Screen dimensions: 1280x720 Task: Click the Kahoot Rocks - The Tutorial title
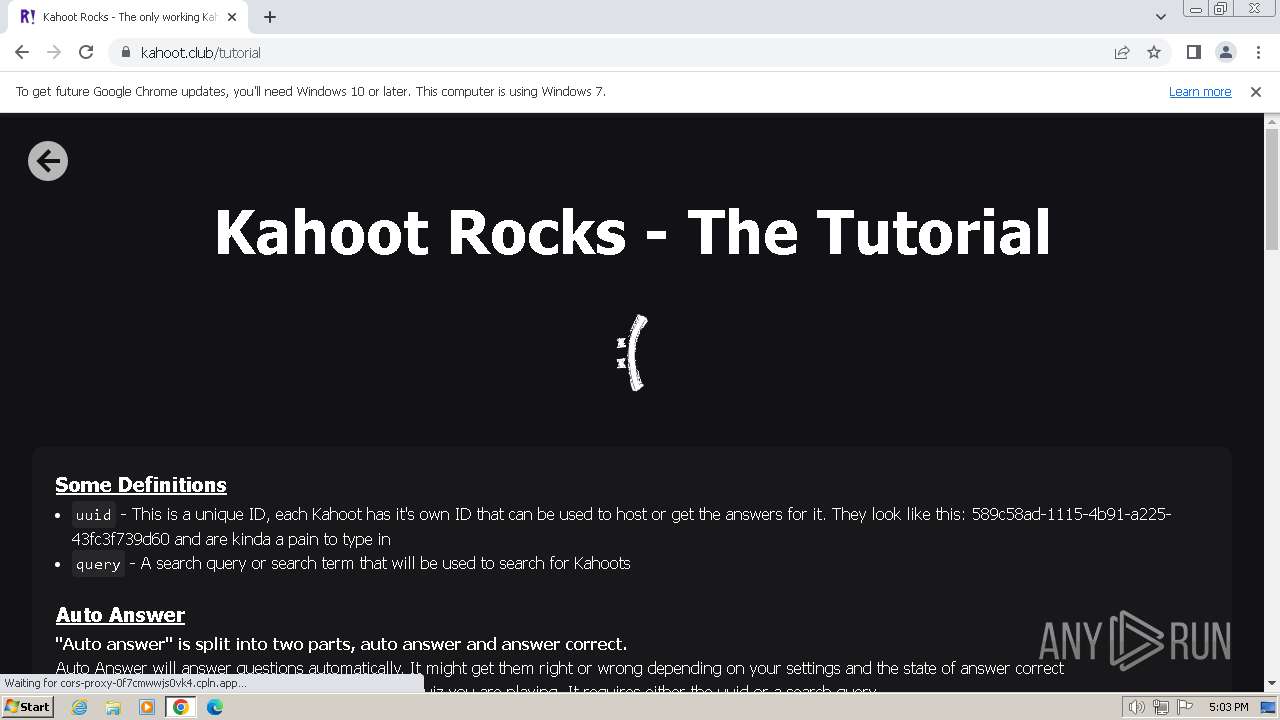pos(632,231)
